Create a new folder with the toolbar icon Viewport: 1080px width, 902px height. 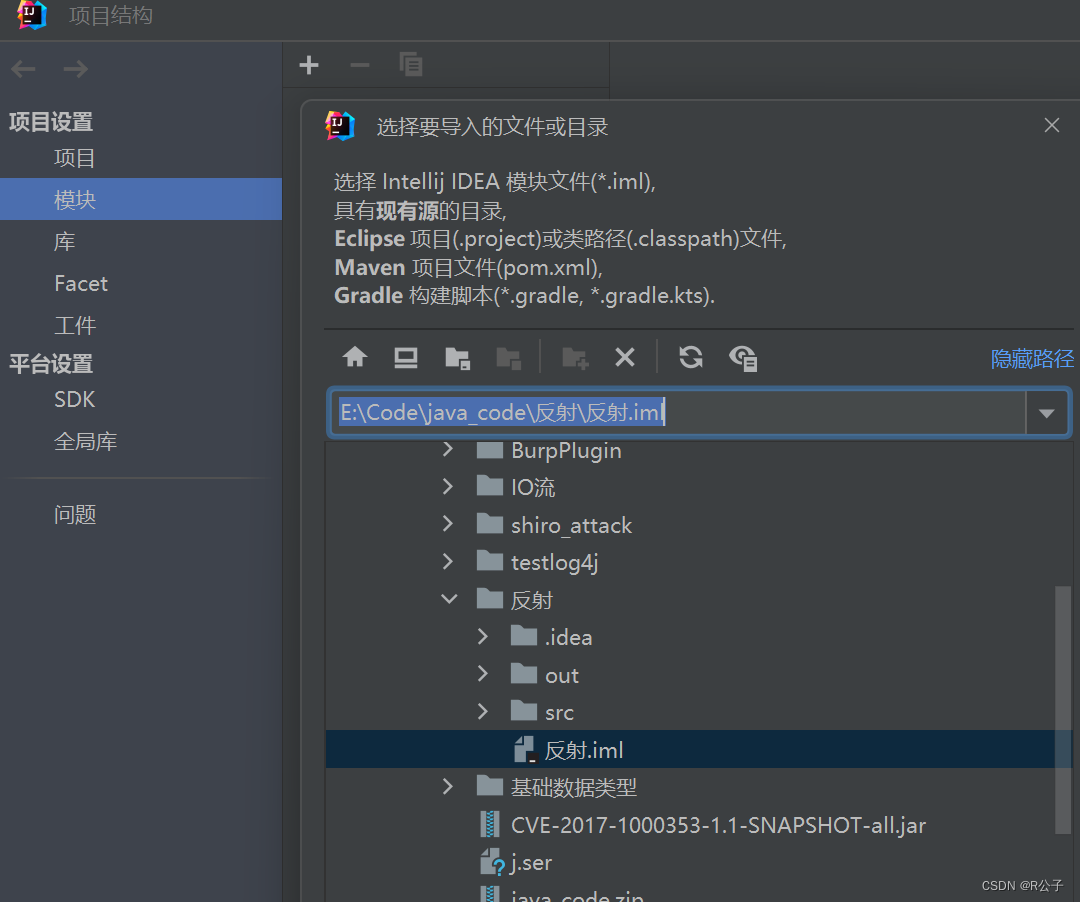[575, 358]
